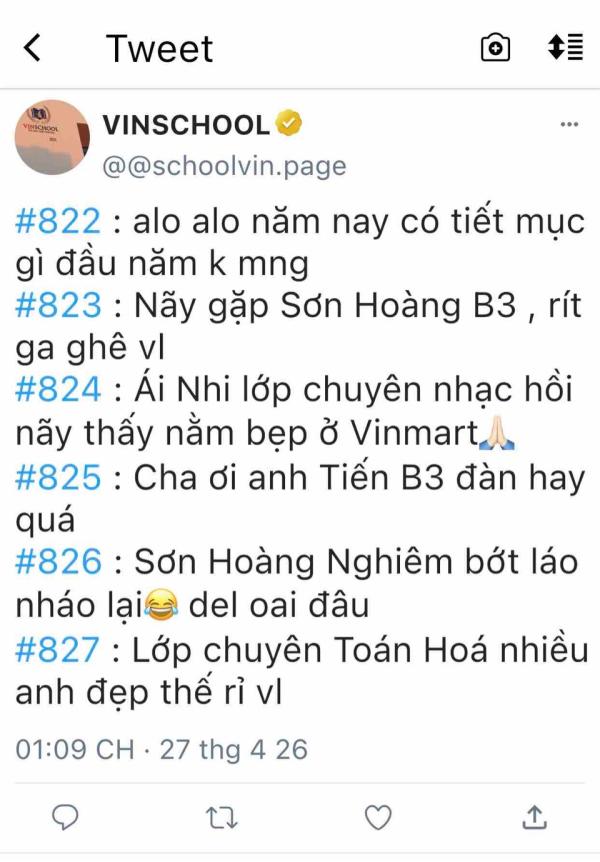Tap the @schoolvin.page handle

tap(224, 167)
